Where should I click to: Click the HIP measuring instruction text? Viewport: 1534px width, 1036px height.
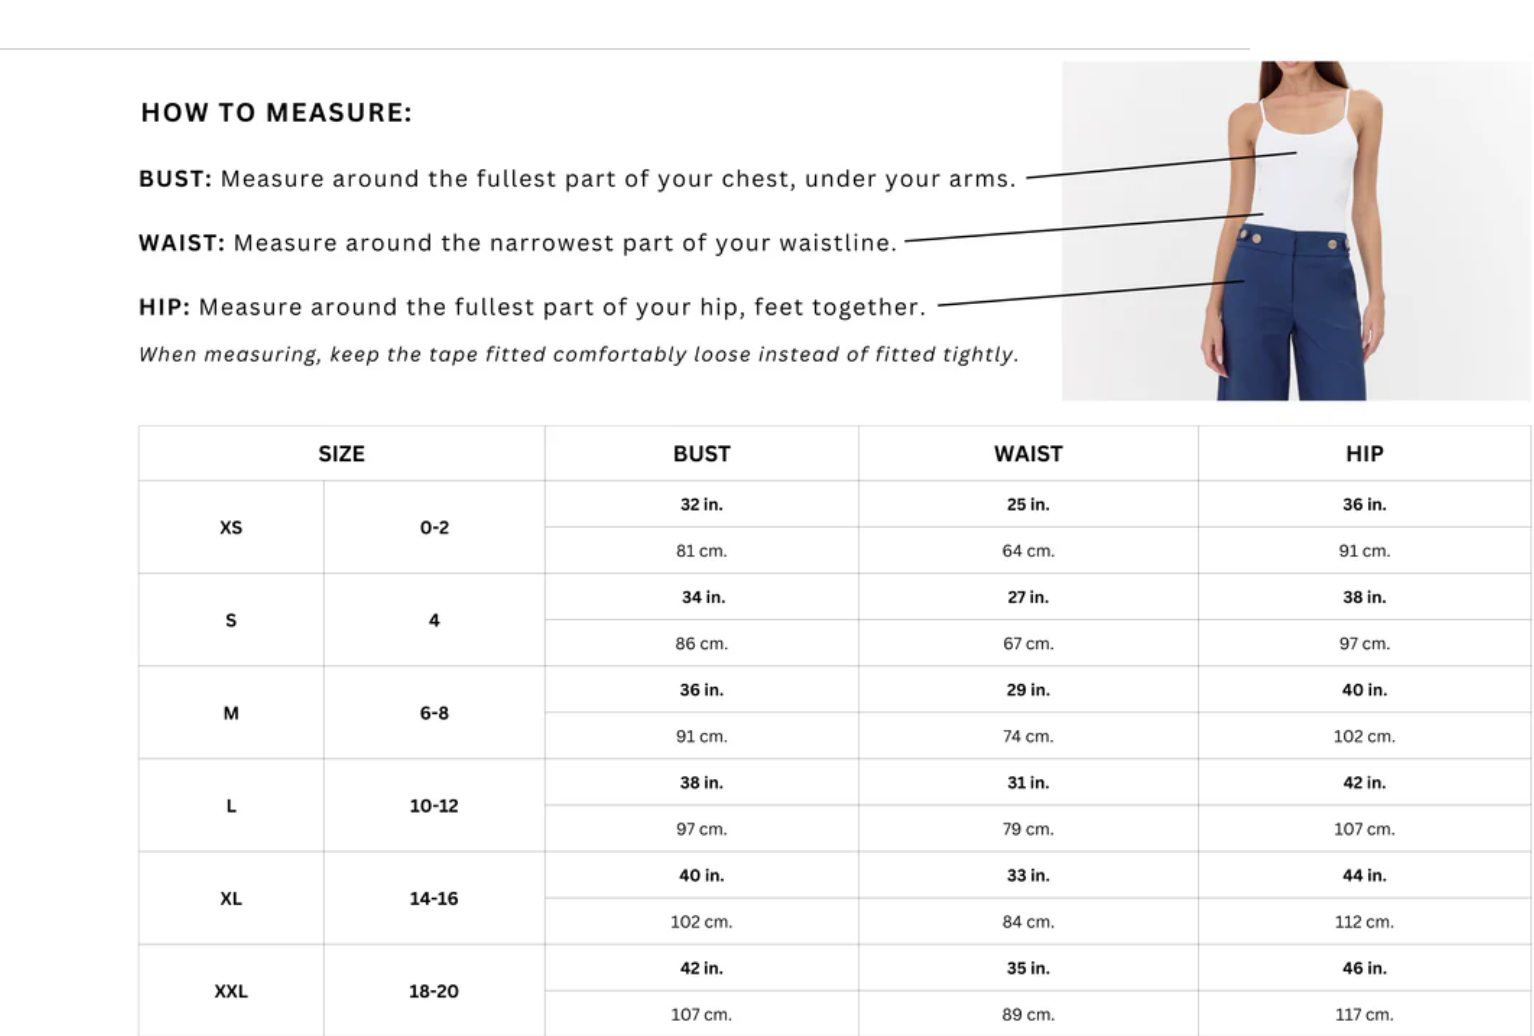click(532, 307)
